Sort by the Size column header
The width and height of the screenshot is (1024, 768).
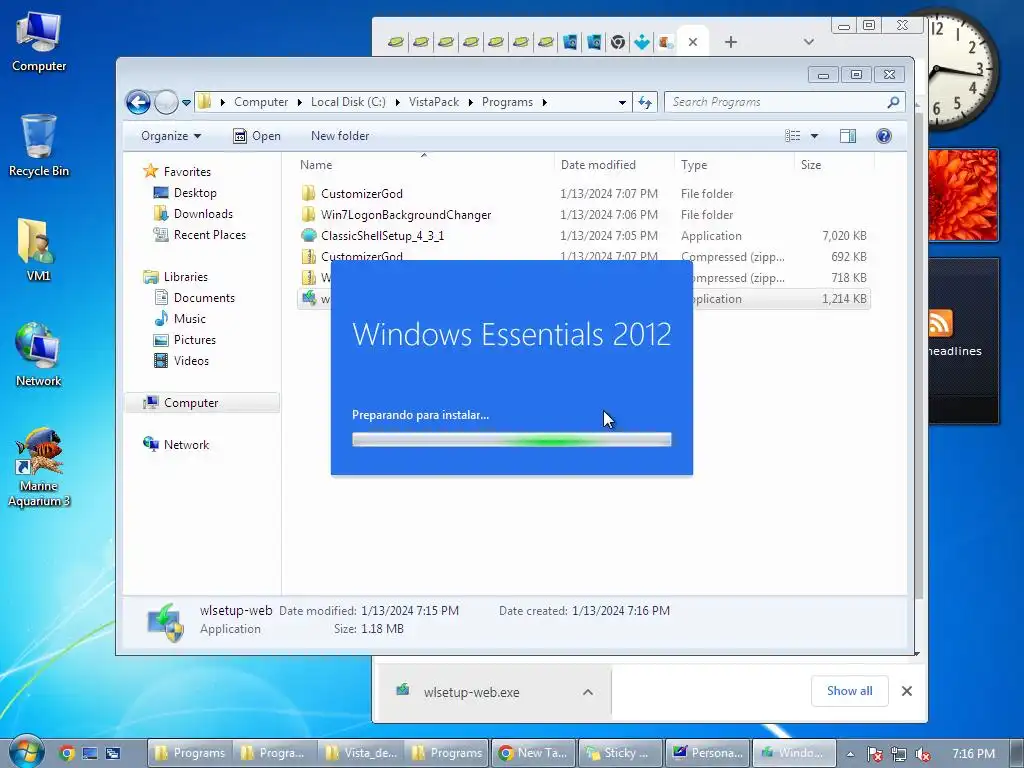(834, 165)
